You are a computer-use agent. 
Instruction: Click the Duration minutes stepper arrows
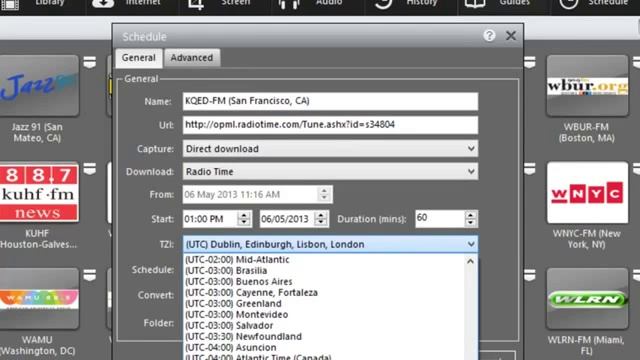coord(471,219)
